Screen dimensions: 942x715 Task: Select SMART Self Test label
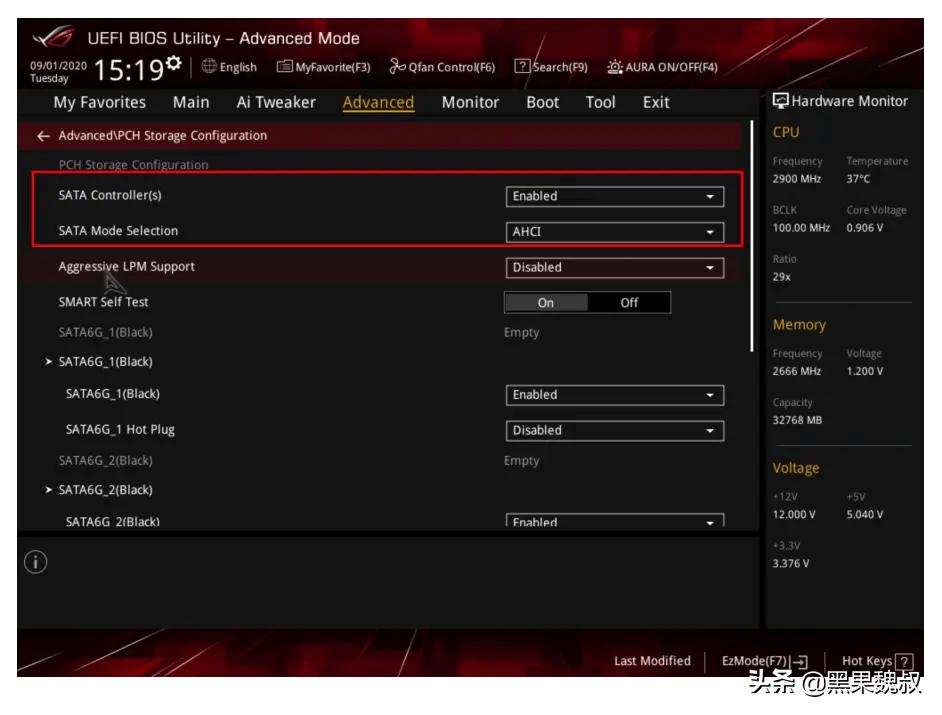coord(103,302)
